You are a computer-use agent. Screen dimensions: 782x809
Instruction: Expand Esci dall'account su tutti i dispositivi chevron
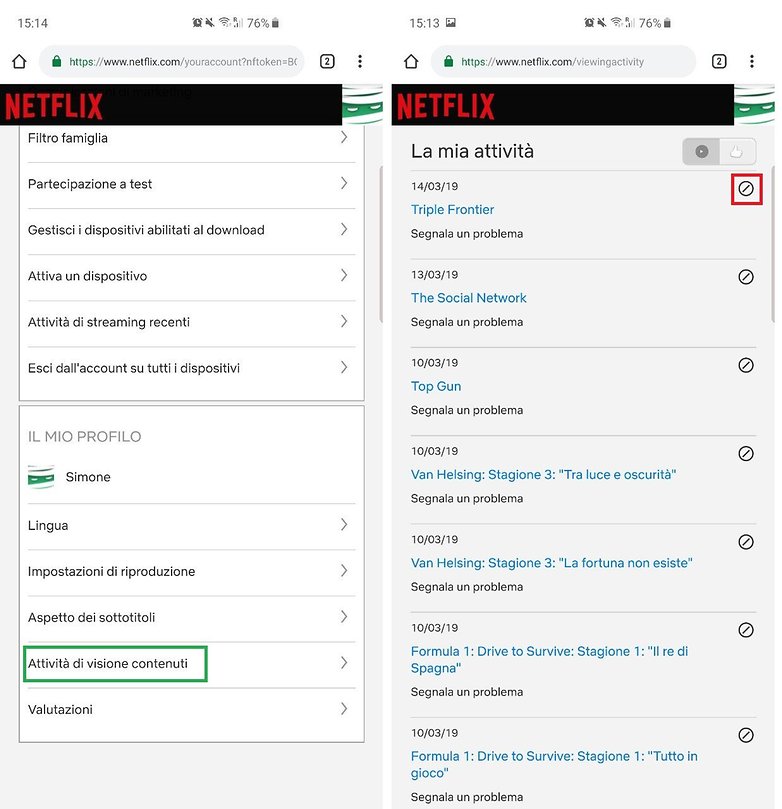[344, 367]
